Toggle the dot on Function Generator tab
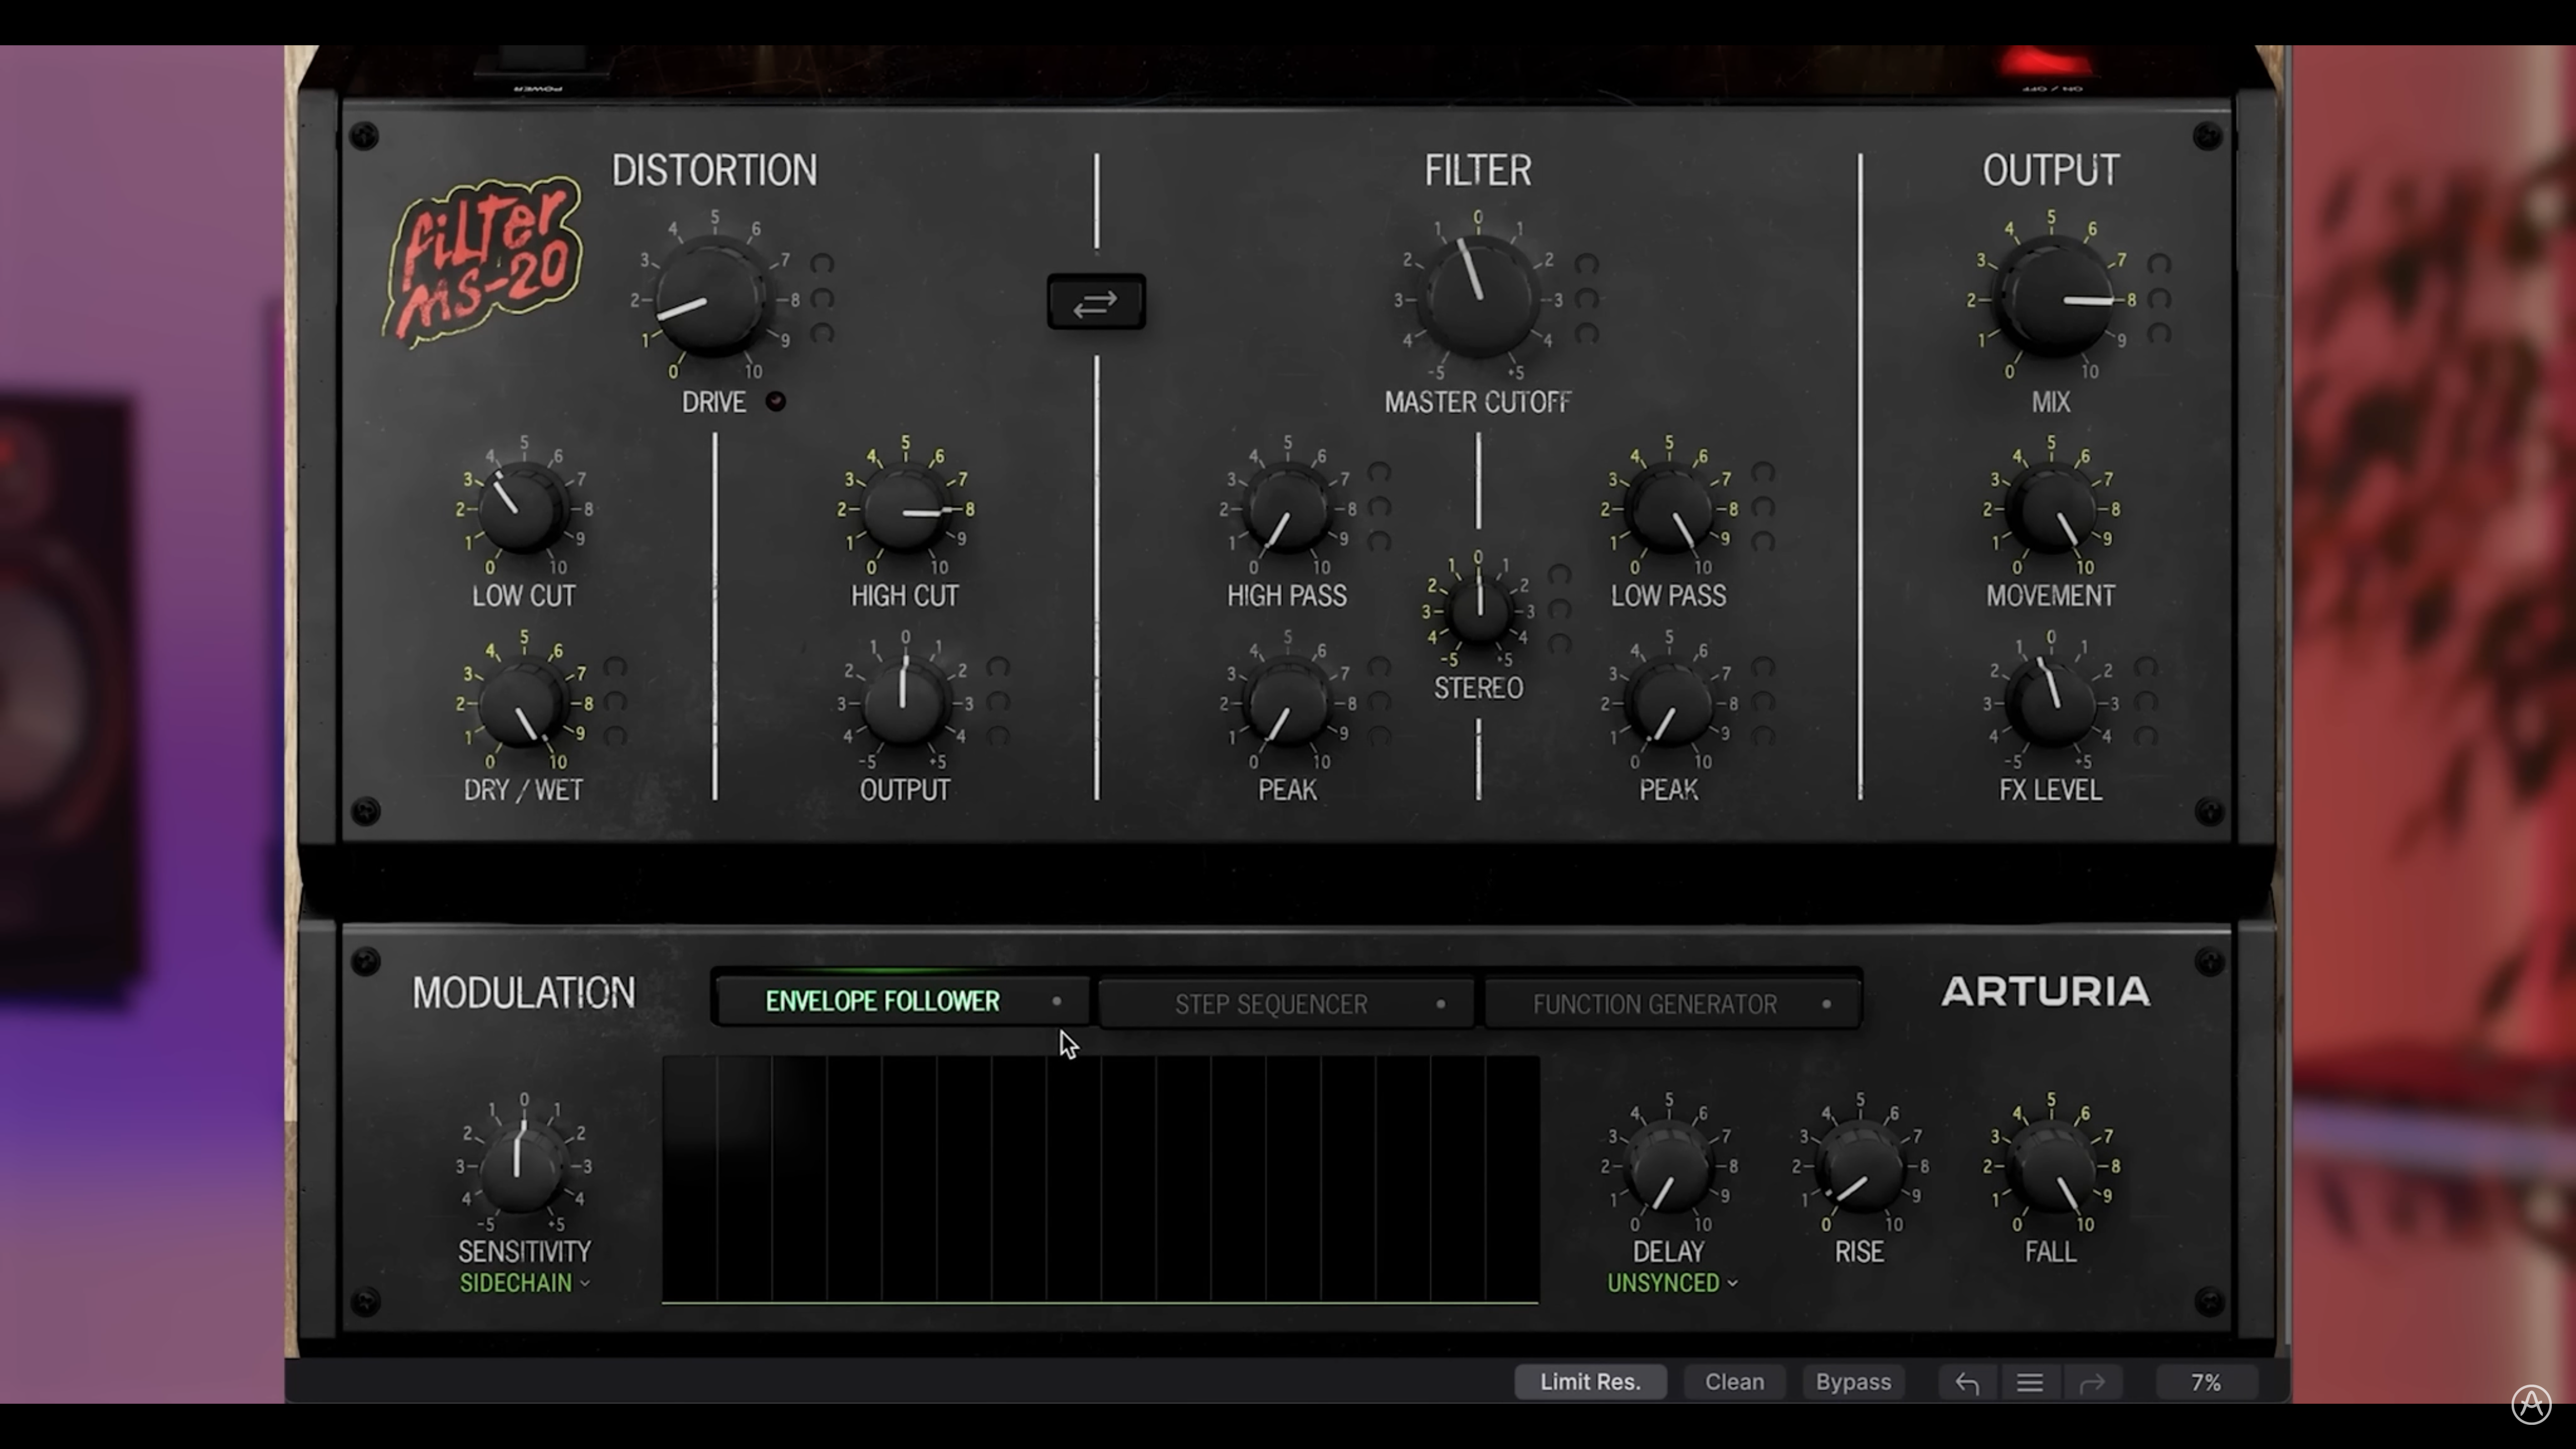 point(1827,1004)
